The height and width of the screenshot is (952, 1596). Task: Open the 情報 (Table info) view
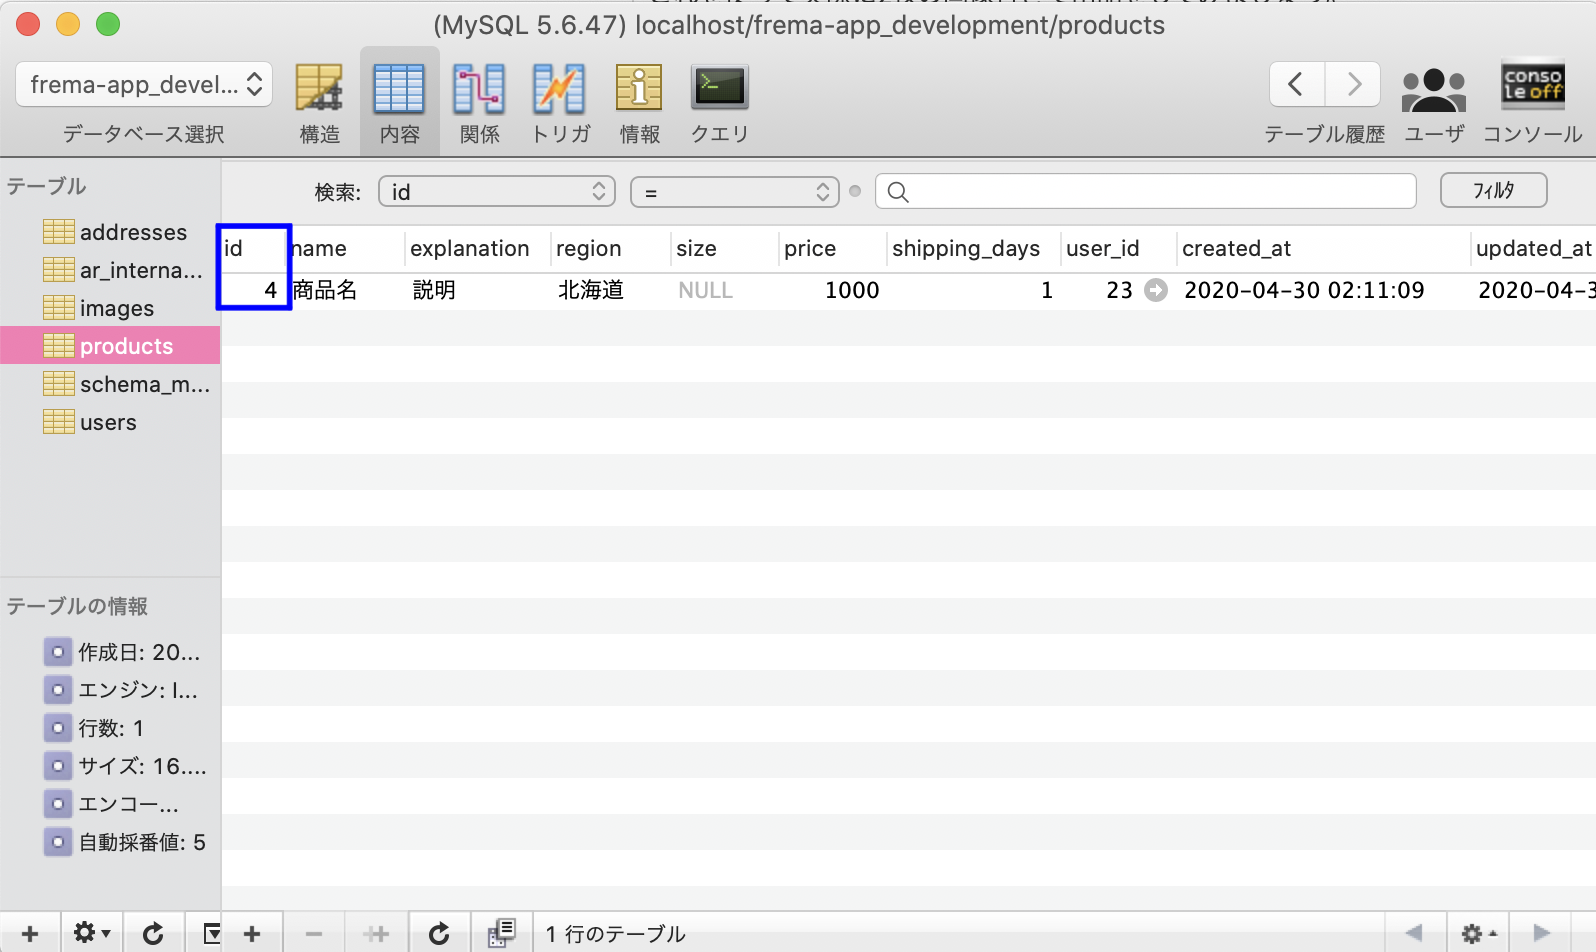(x=639, y=102)
